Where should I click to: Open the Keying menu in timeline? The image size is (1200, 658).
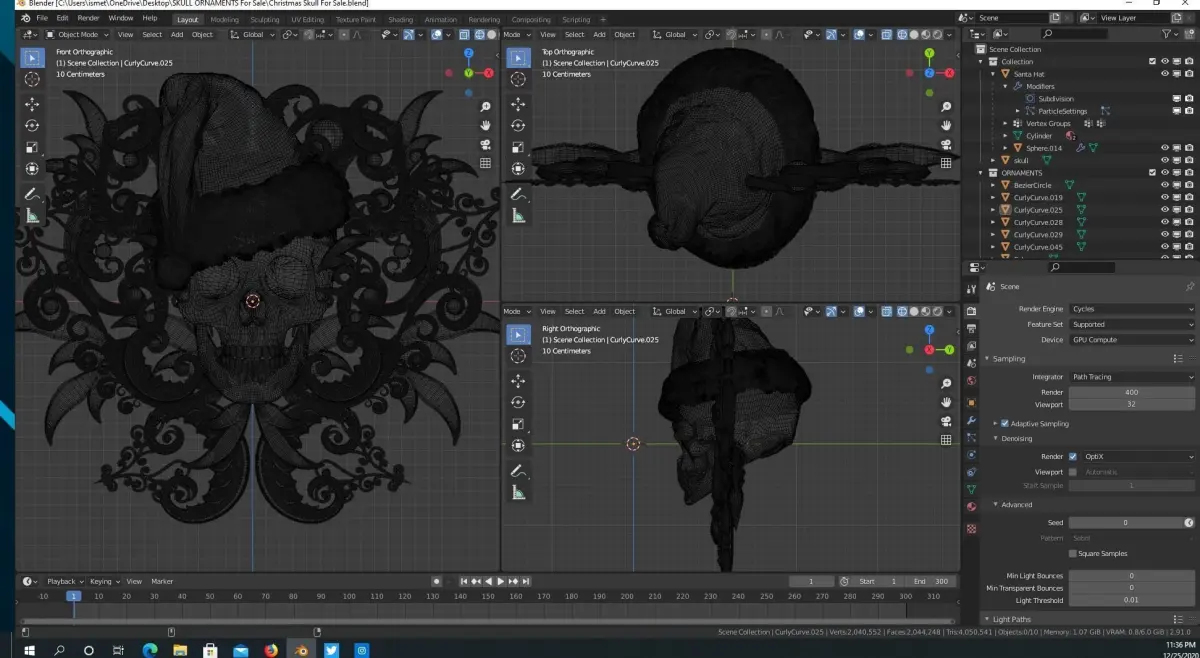103,581
